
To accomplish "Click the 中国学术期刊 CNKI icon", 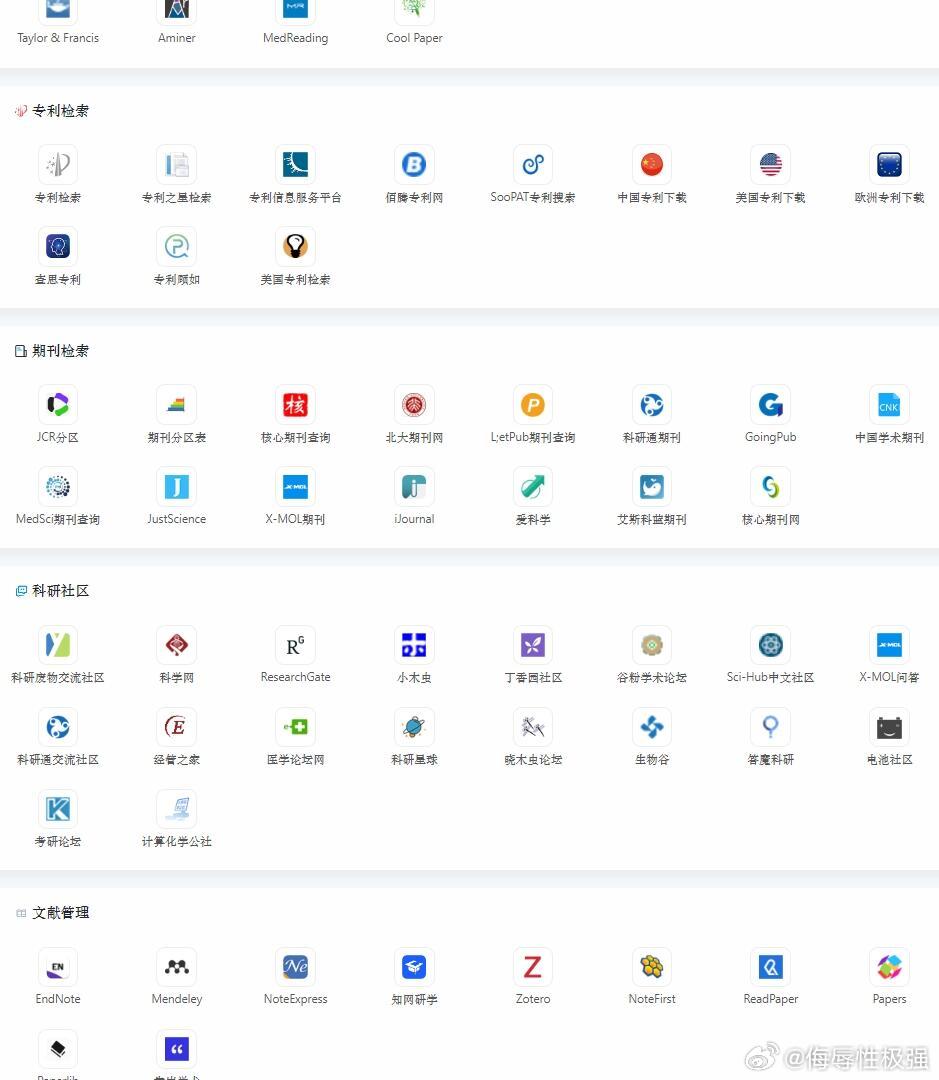I will 889,404.
